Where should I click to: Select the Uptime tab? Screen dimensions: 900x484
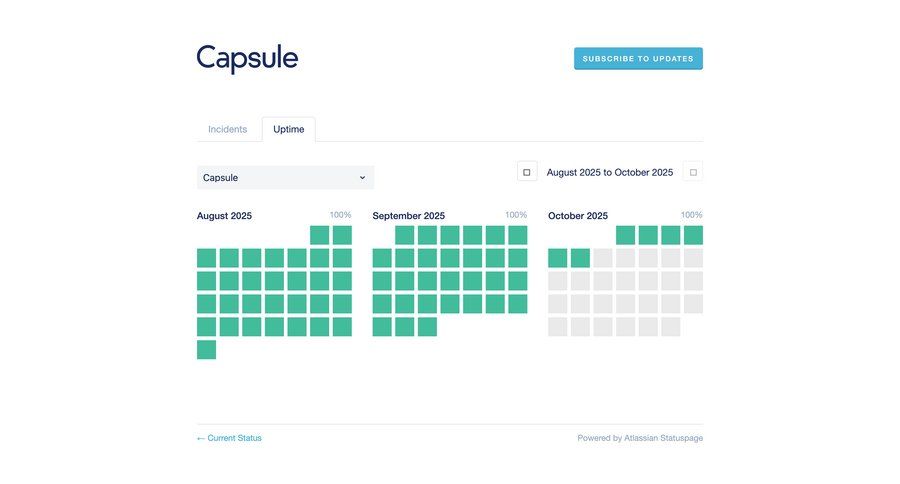pos(289,129)
